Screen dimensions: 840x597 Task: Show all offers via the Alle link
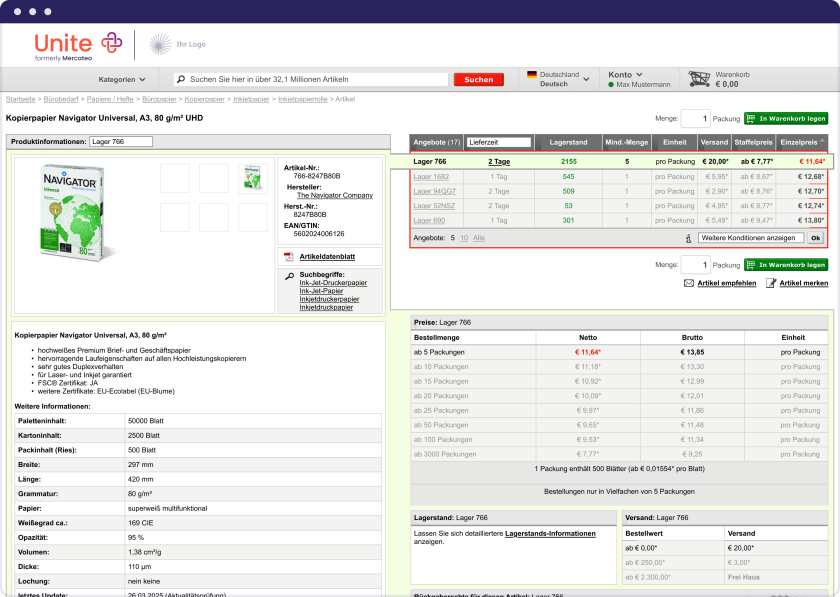click(479, 238)
